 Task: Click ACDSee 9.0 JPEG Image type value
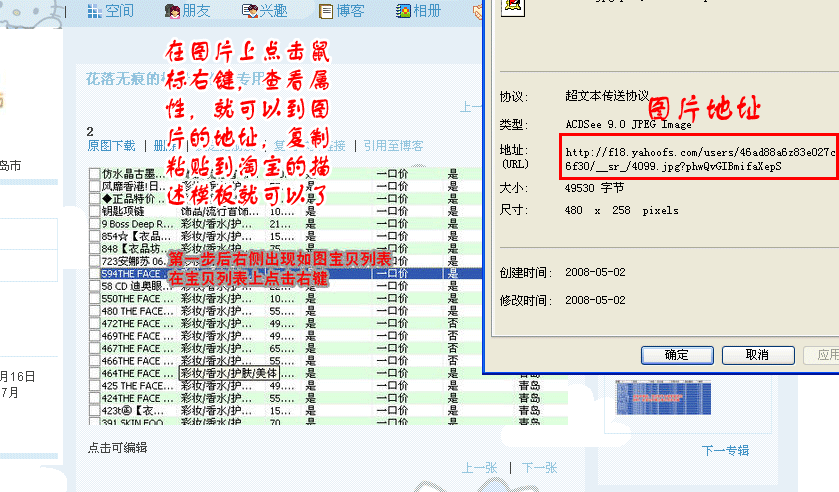(x=629, y=124)
